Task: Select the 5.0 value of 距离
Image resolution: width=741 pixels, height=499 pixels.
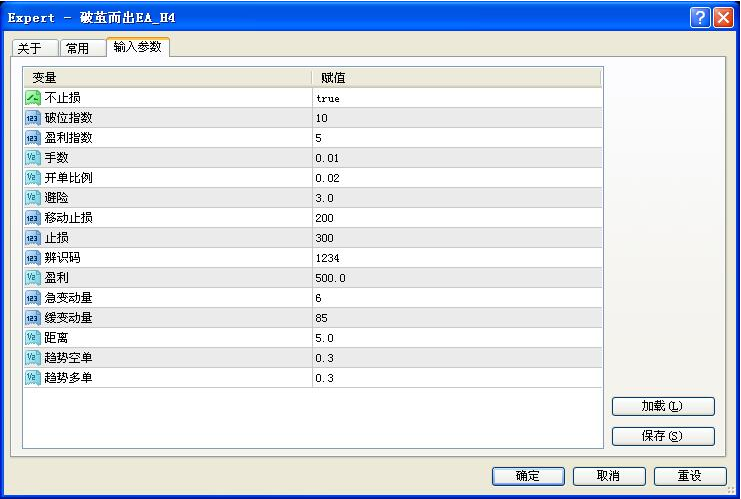Action: 325,338
